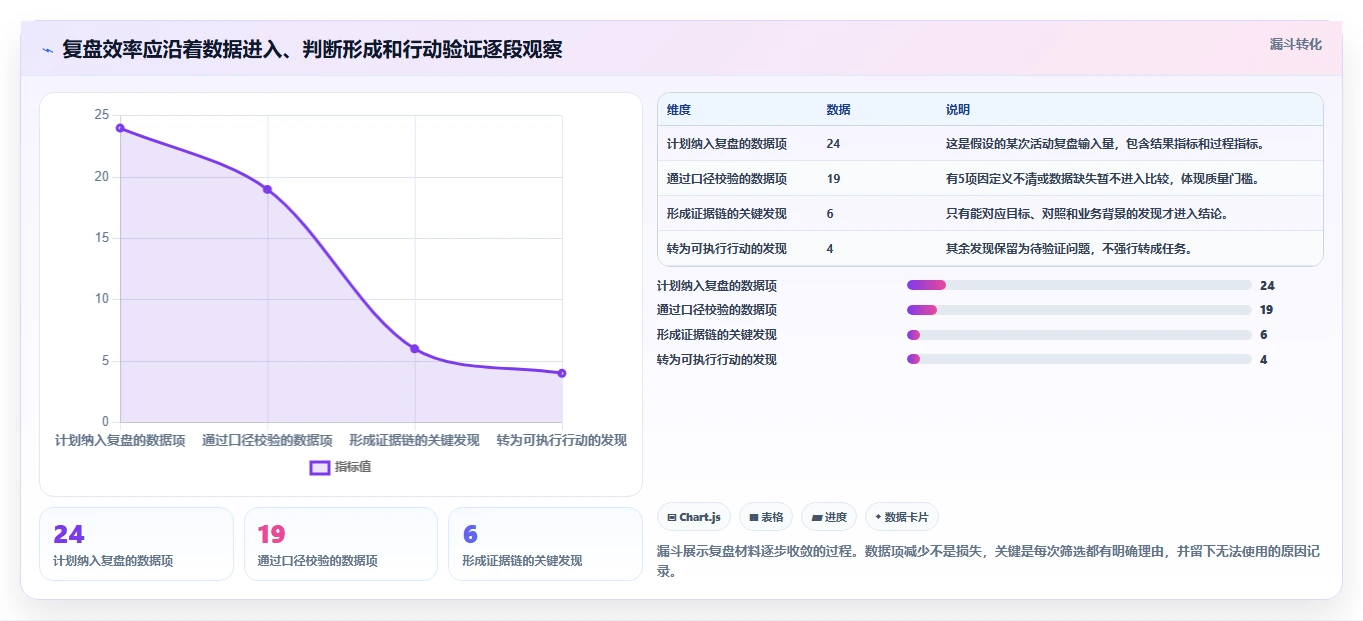1363x621 pixels.
Task: Click description starting 其余发现保留为待验证问题
Action: pos(1070,249)
